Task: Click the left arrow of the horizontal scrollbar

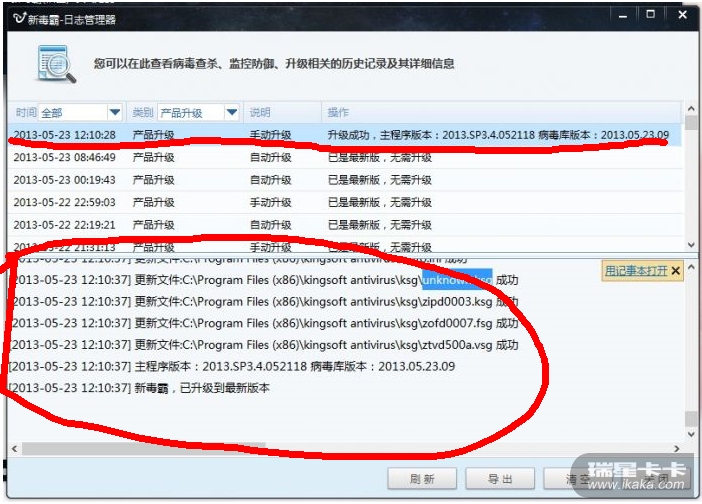Action: pyautogui.click(x=14, y=448)
